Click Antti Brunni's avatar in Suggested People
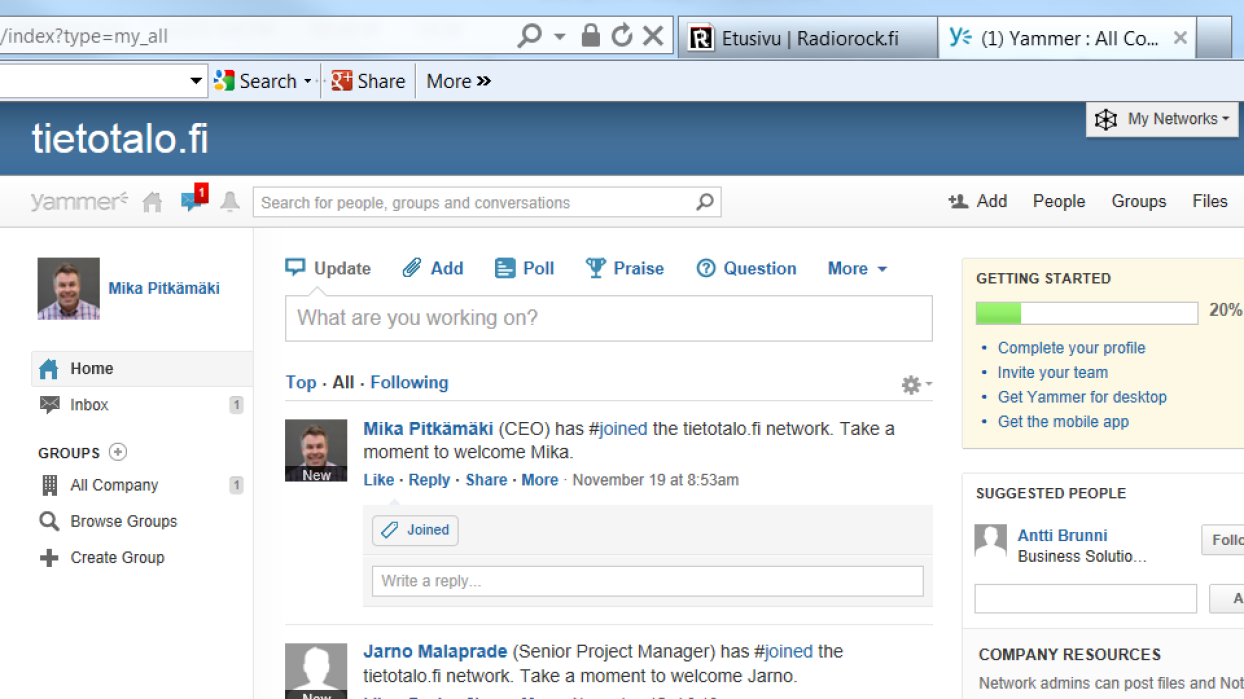The height and width of the screenshot is (699, 1244). tap(991, 542)
